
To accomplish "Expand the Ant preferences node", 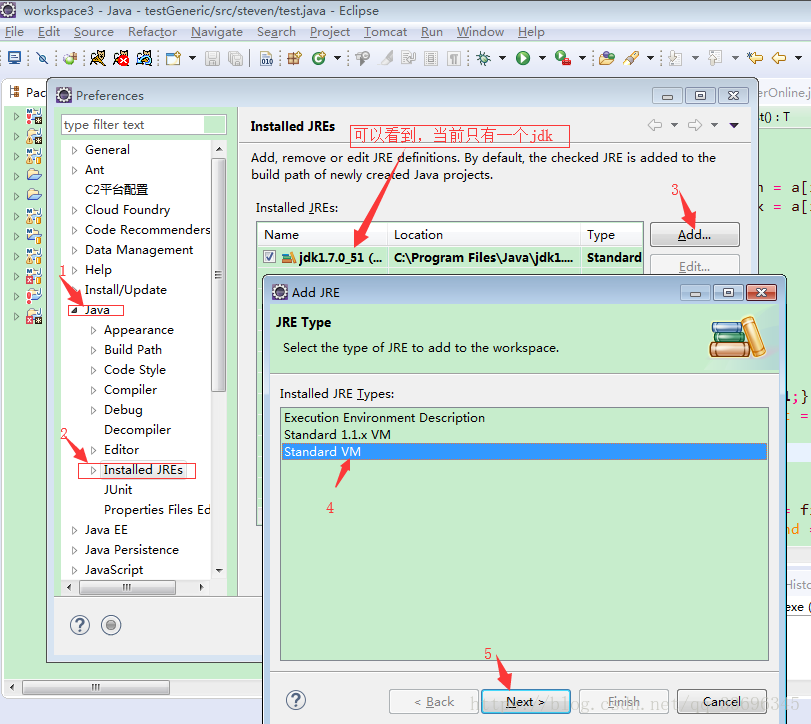I will (74, 170).
